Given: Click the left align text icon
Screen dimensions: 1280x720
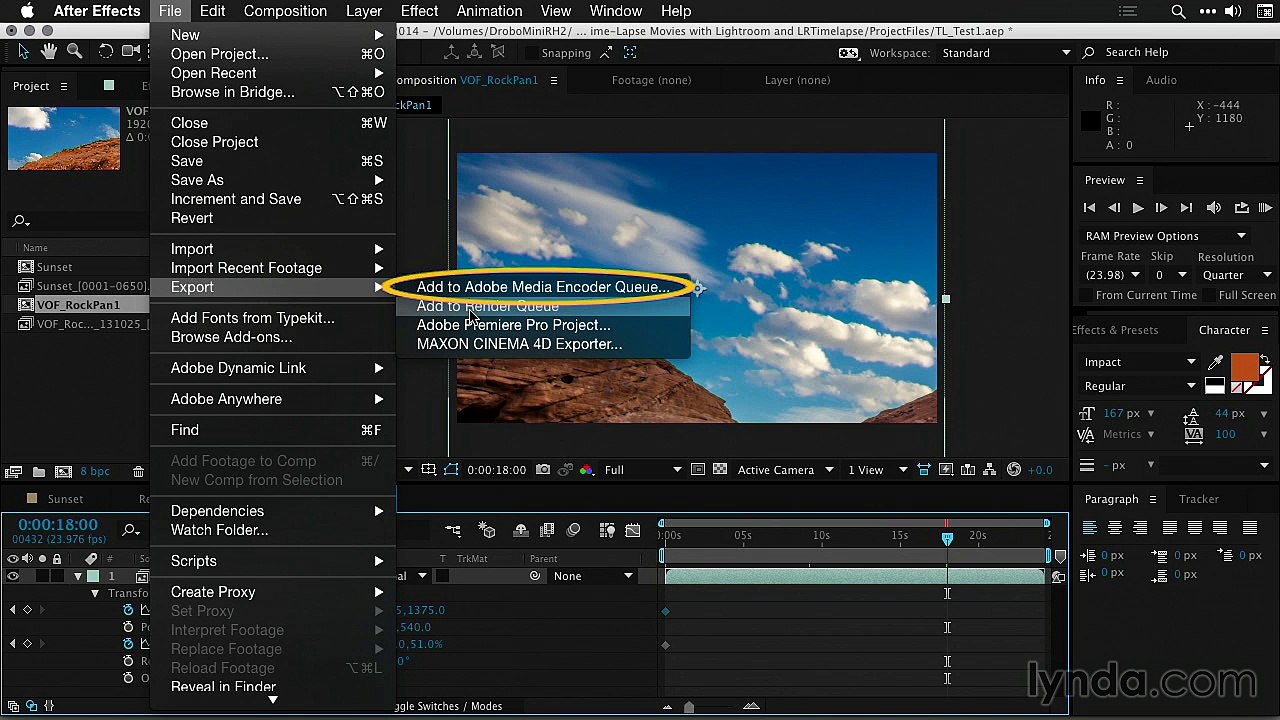Looking at the screenshot, I should tap(1090, 528).
